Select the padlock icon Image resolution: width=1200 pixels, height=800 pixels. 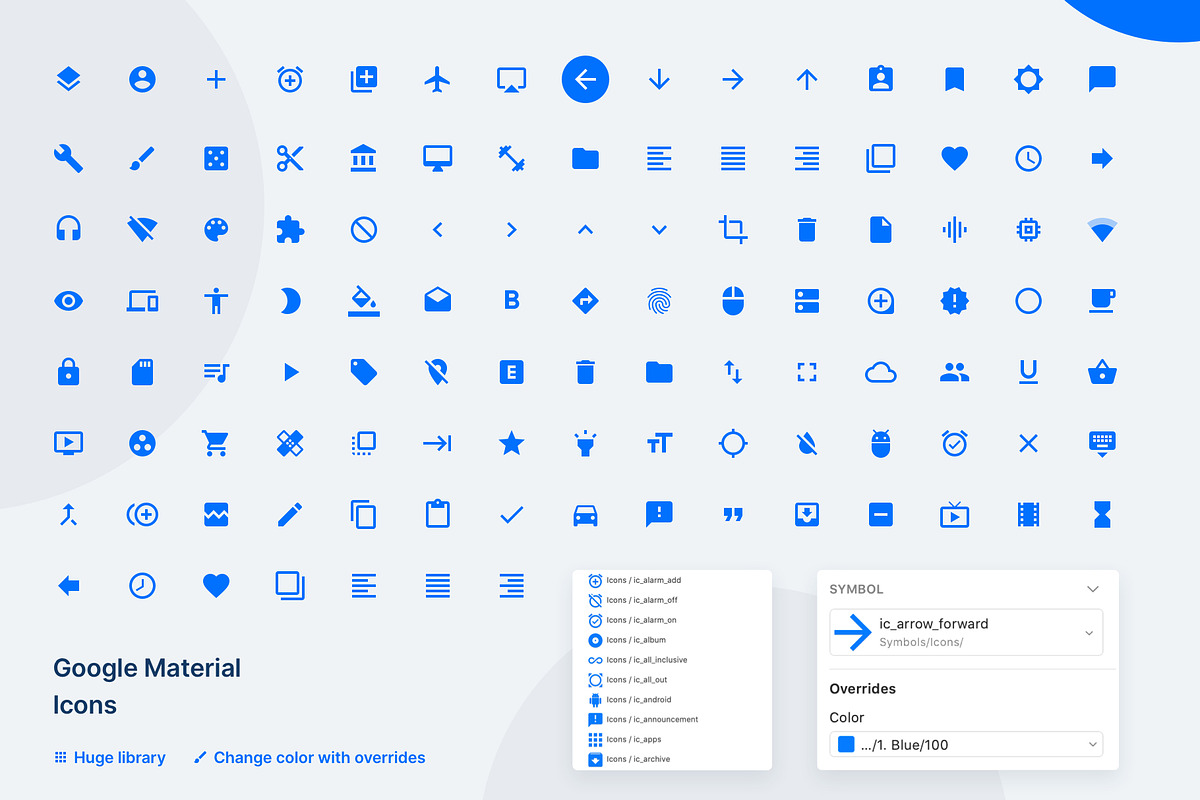point(68,372)
